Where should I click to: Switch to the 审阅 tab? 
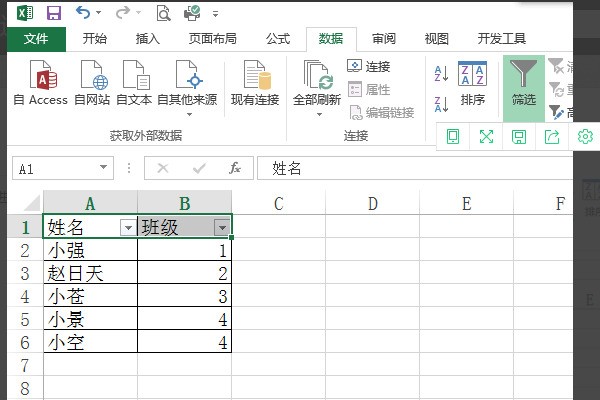click(384, 39)
